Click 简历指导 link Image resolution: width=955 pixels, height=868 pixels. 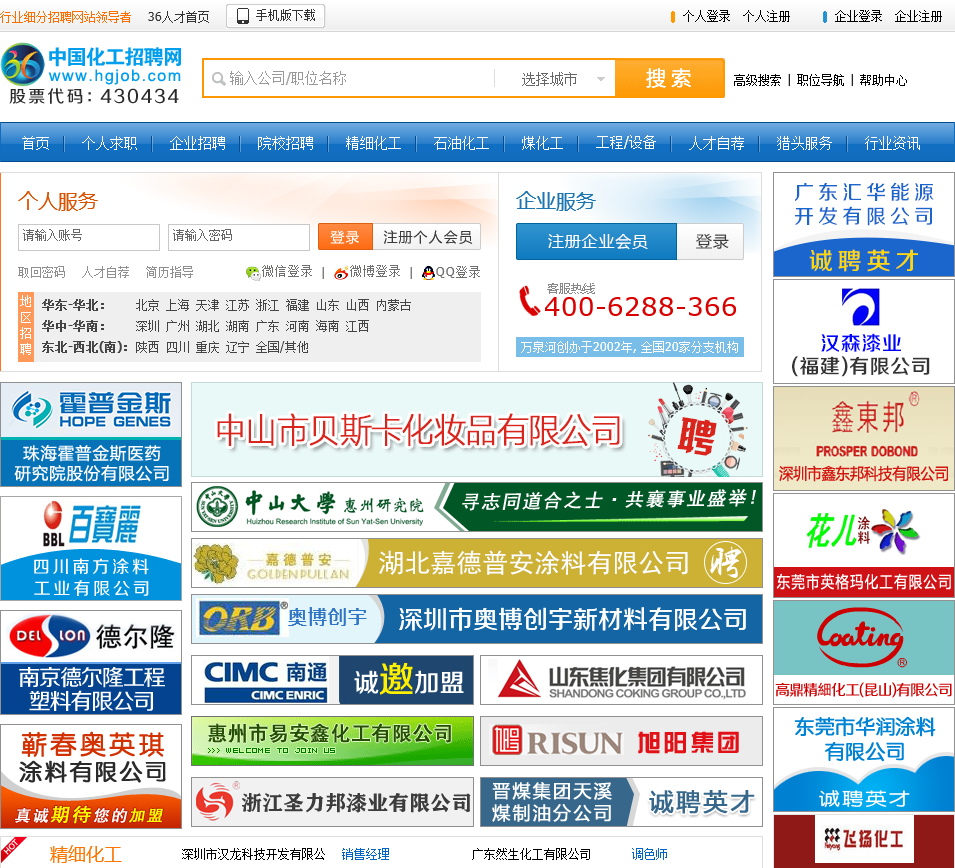[x=169, y=272]
